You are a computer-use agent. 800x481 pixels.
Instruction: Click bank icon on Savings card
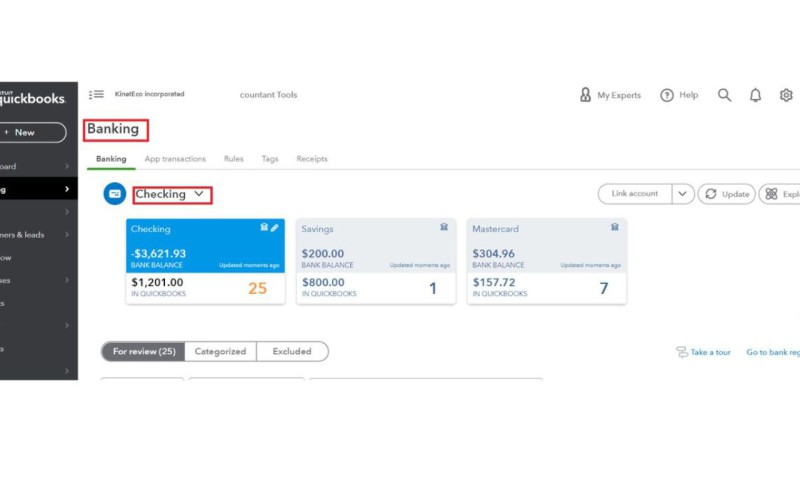[444, 227]
